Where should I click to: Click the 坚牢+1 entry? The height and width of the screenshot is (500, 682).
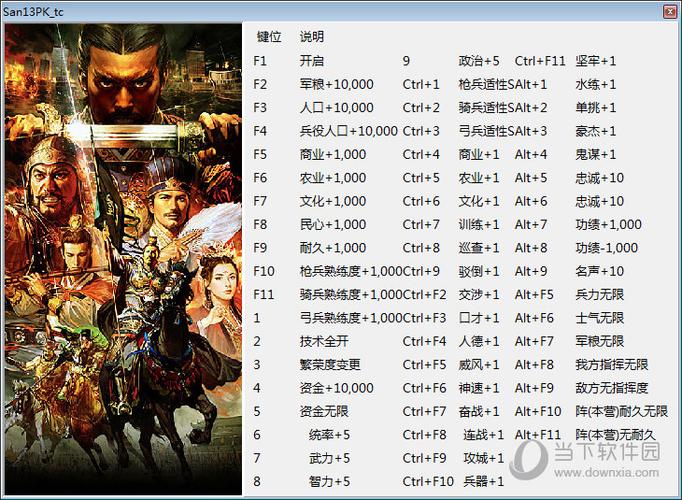click(x=596, y=61)
